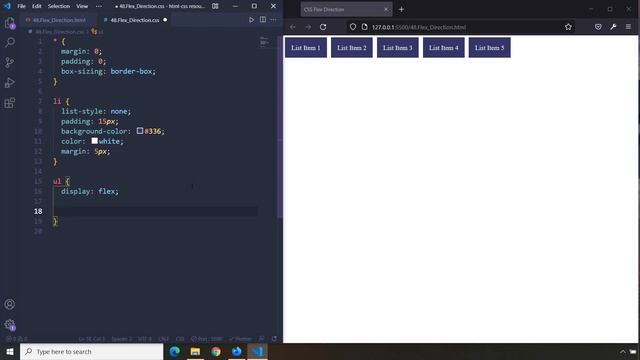Open the Manage gear in VS Code

tap(10, 325)
